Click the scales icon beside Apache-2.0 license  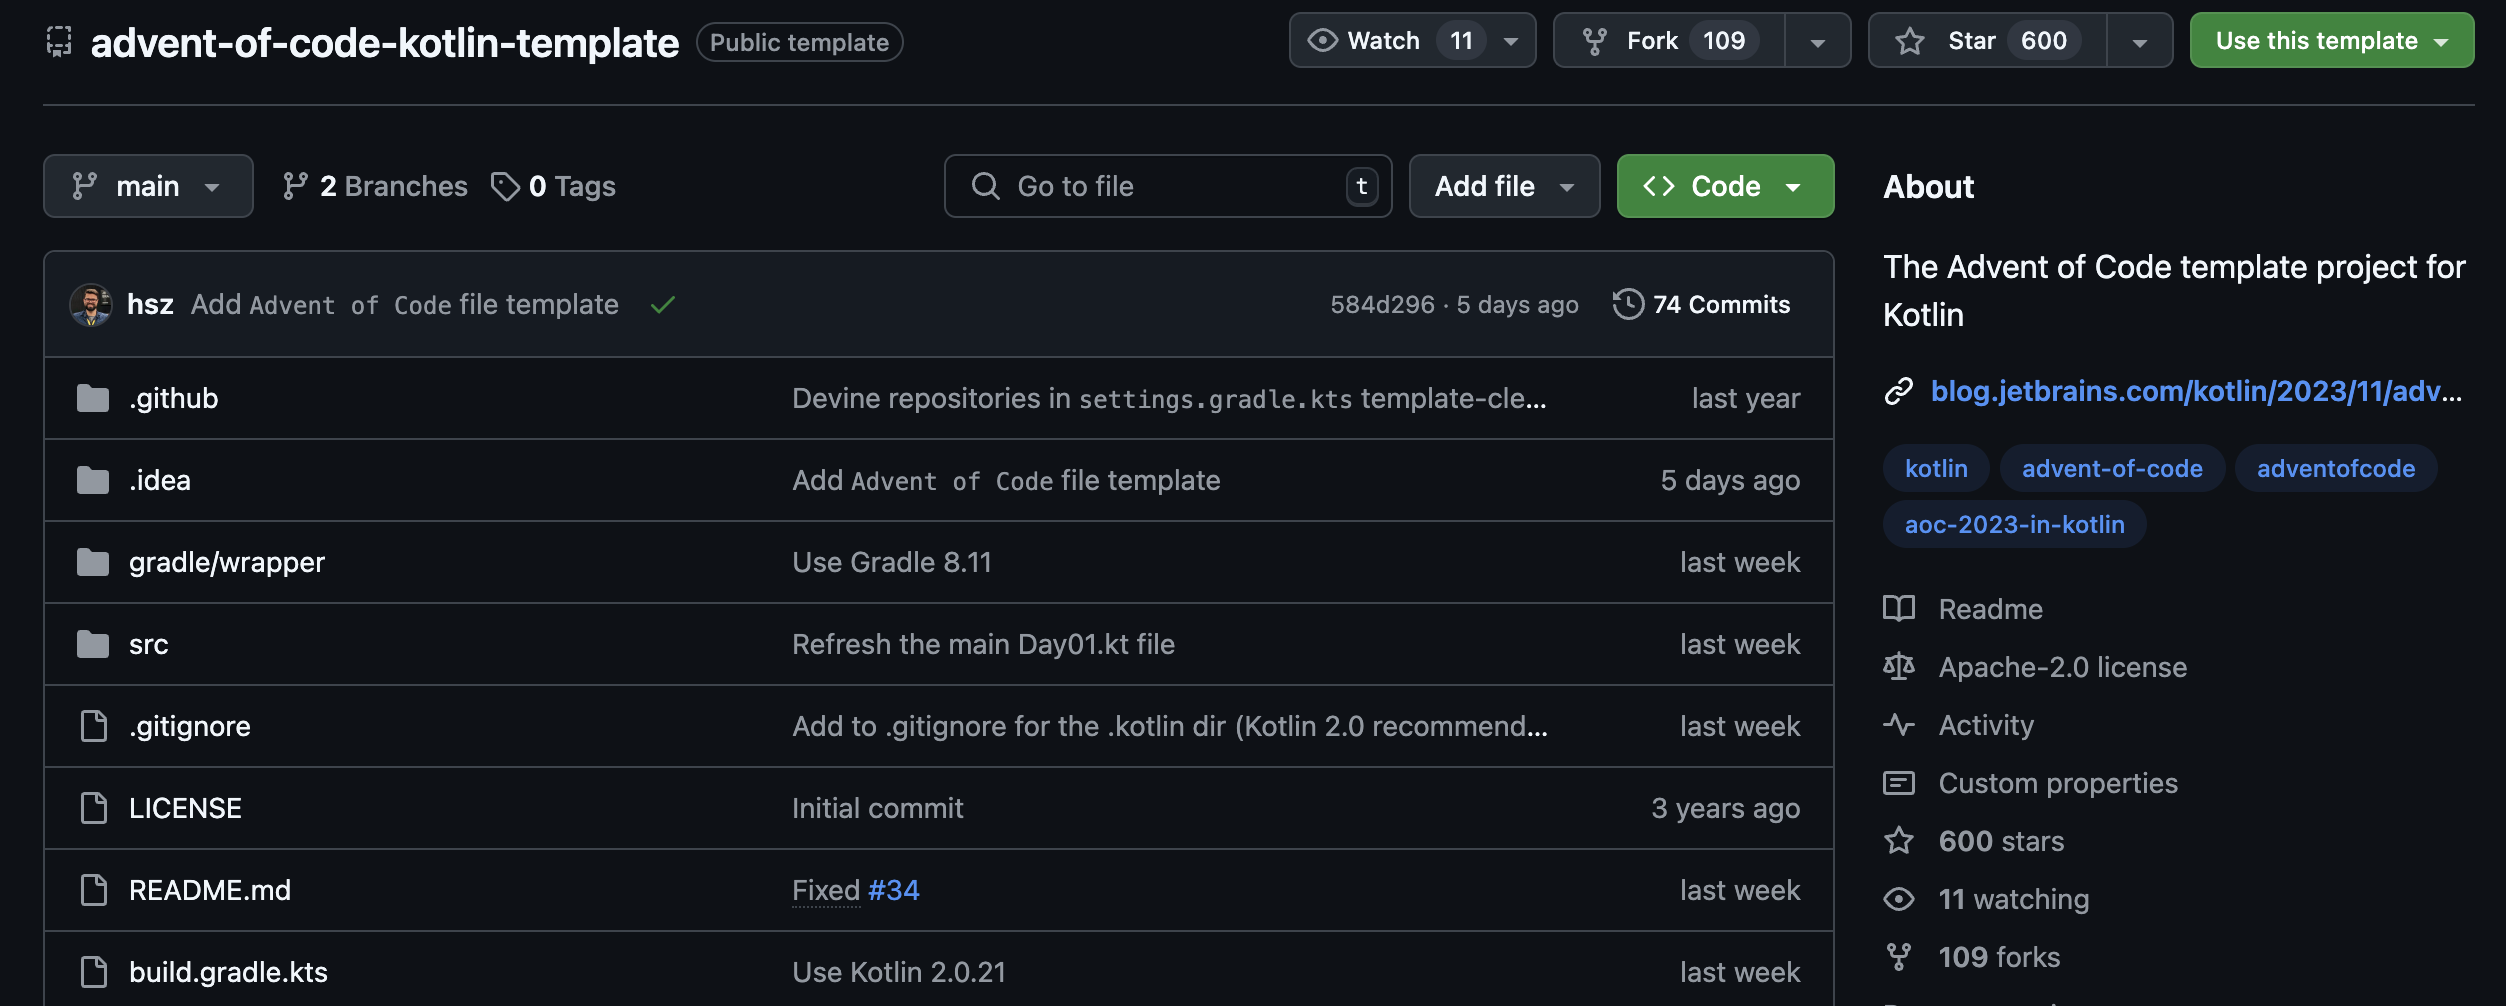pos(1898,666)
